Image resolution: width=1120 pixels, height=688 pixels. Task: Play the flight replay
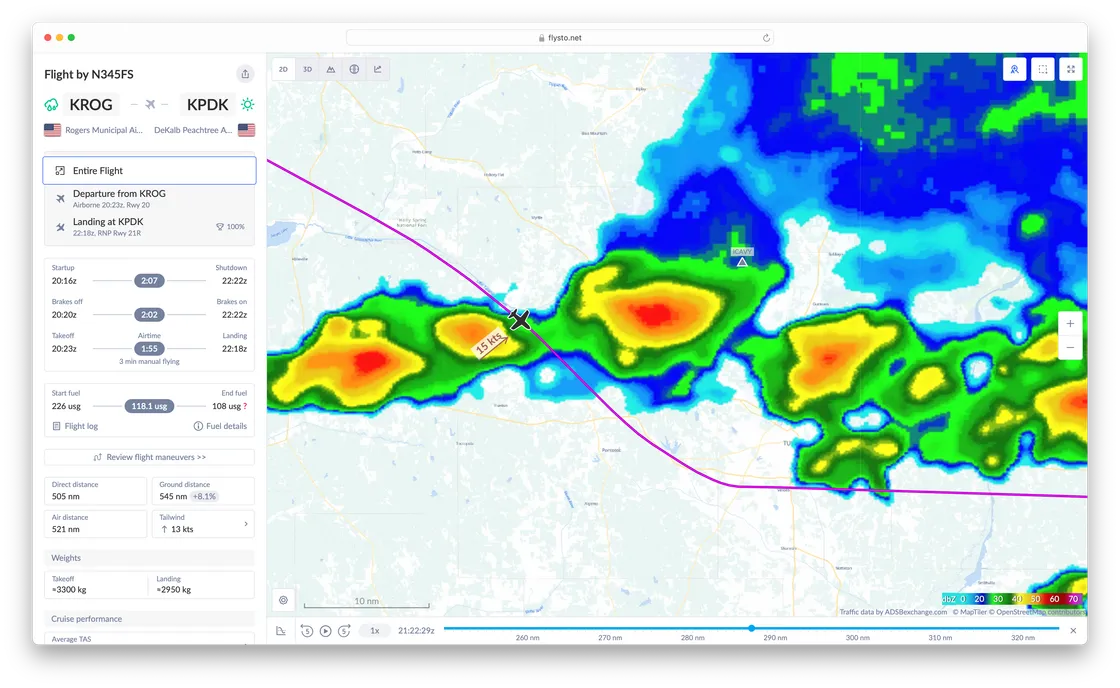point(326,631)
